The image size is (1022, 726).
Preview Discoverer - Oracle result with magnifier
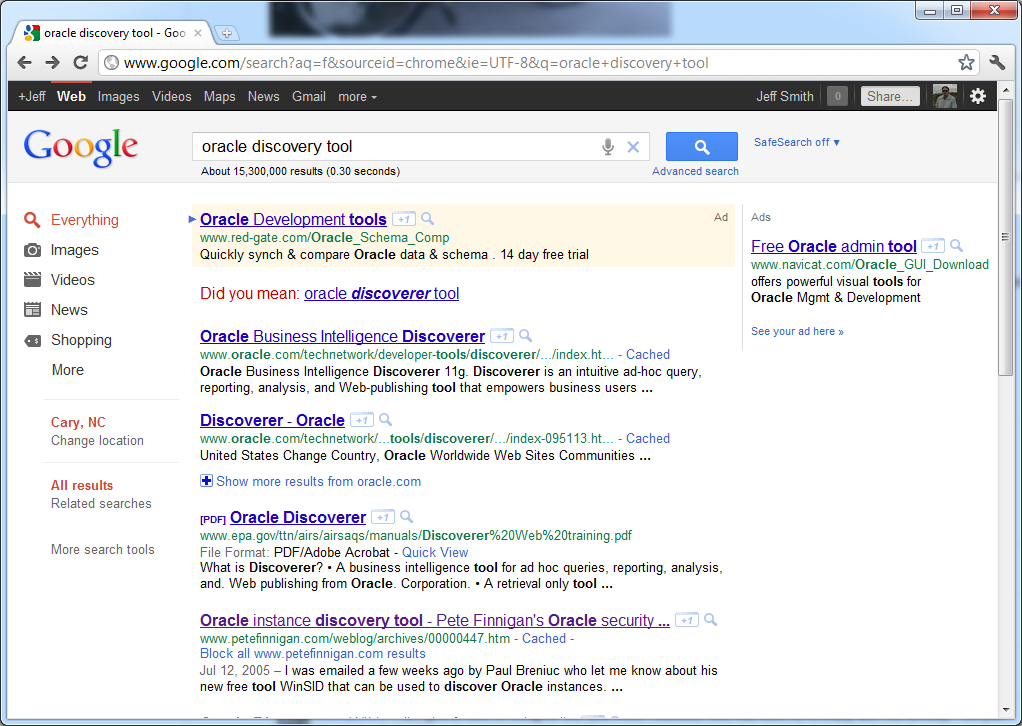click(x=386, y=420)
